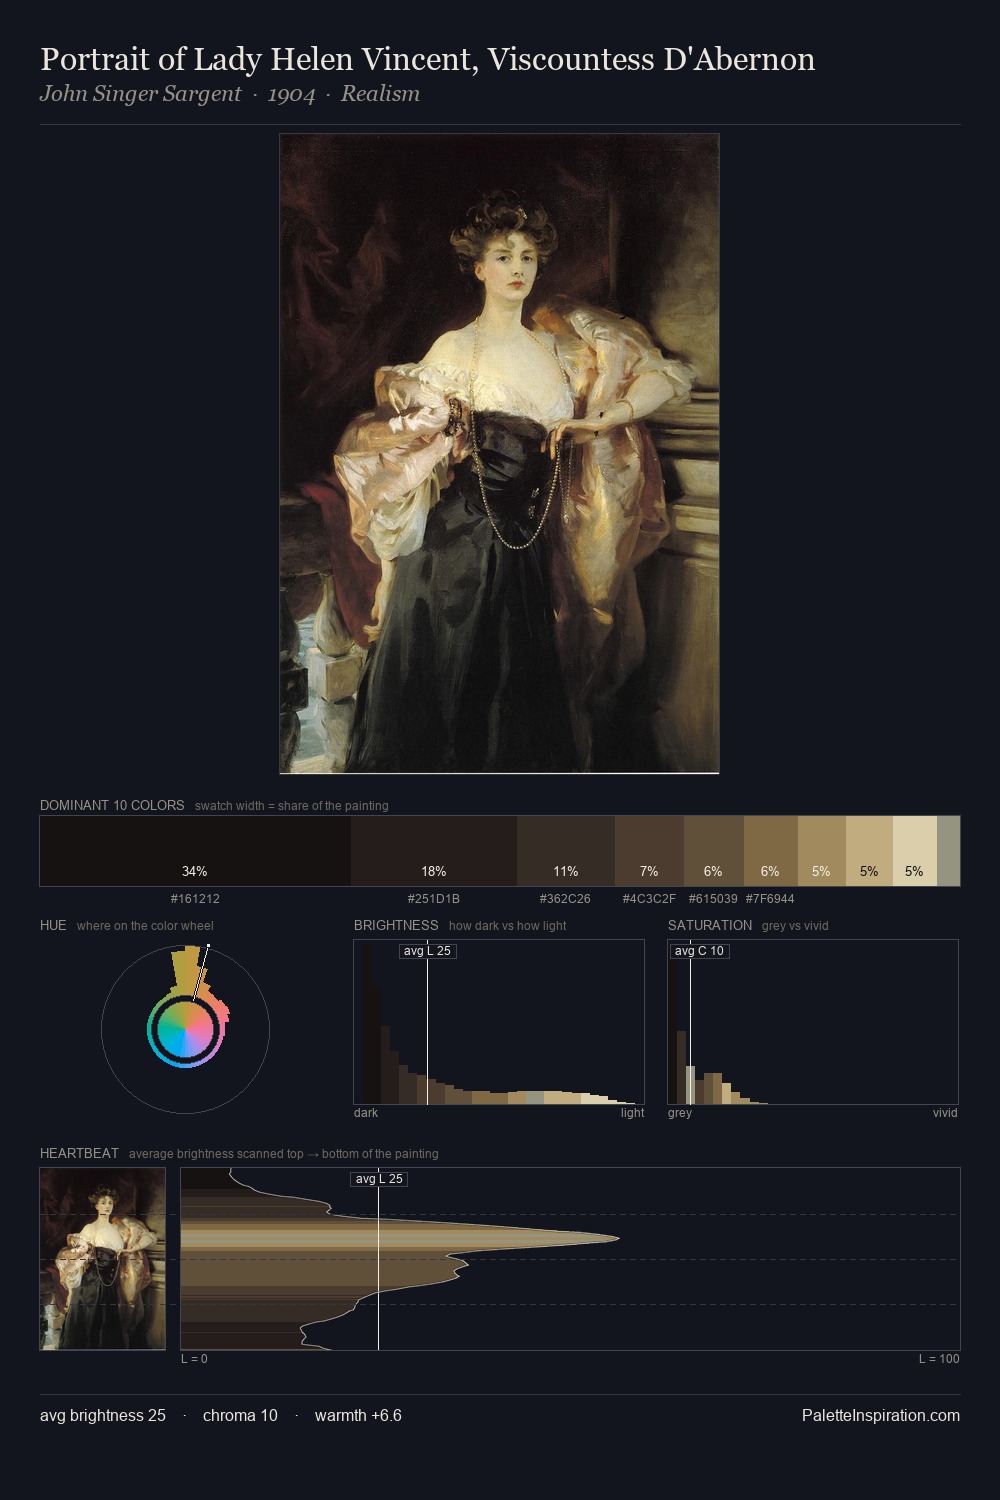The image size is (1000, 1500).
Task: Click the 'grey' axis label
Action: (x=680, y=1113)
